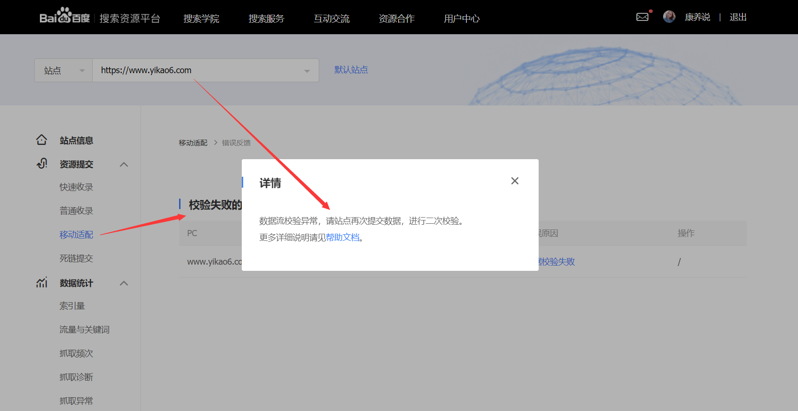Expand the site URL dropdown

coord(306,71)
